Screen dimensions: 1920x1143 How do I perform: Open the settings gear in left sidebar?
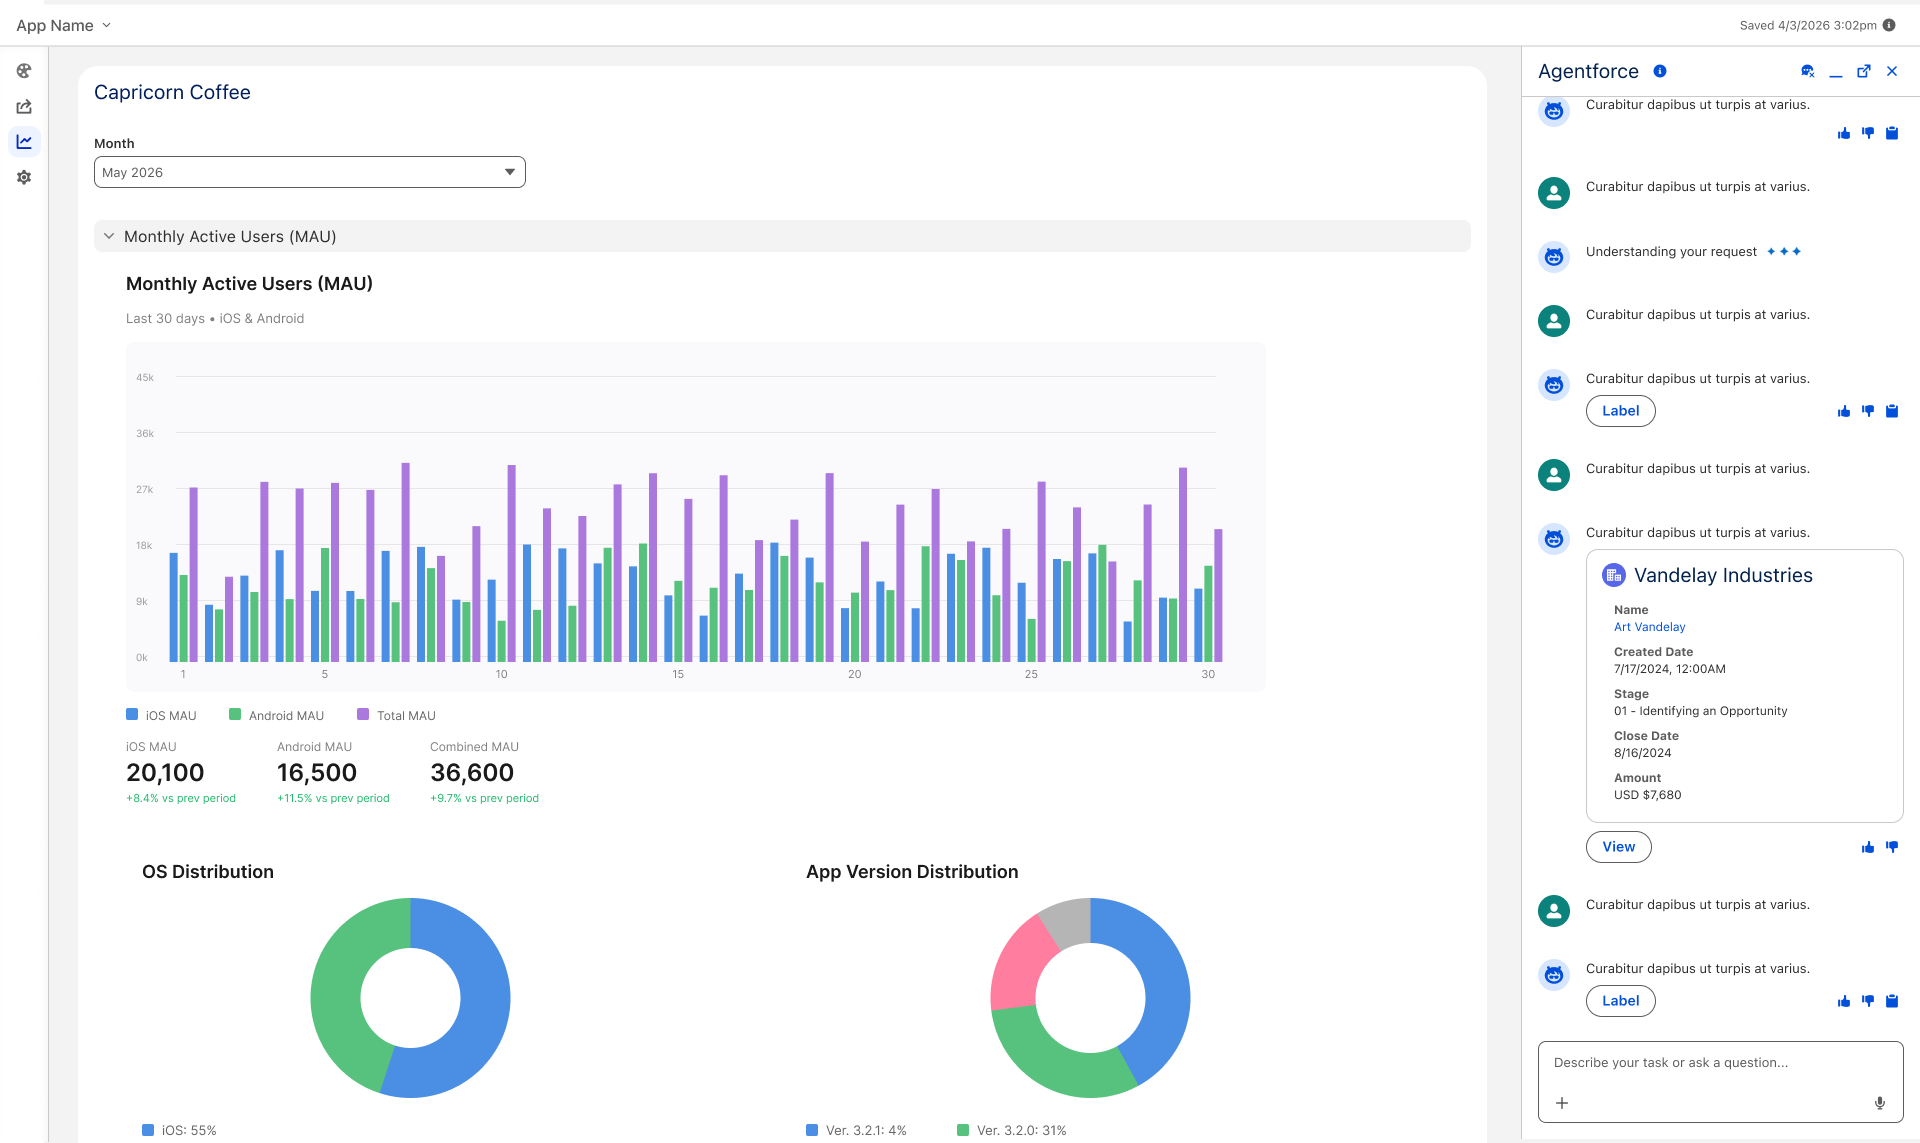[x=24, y=177]
